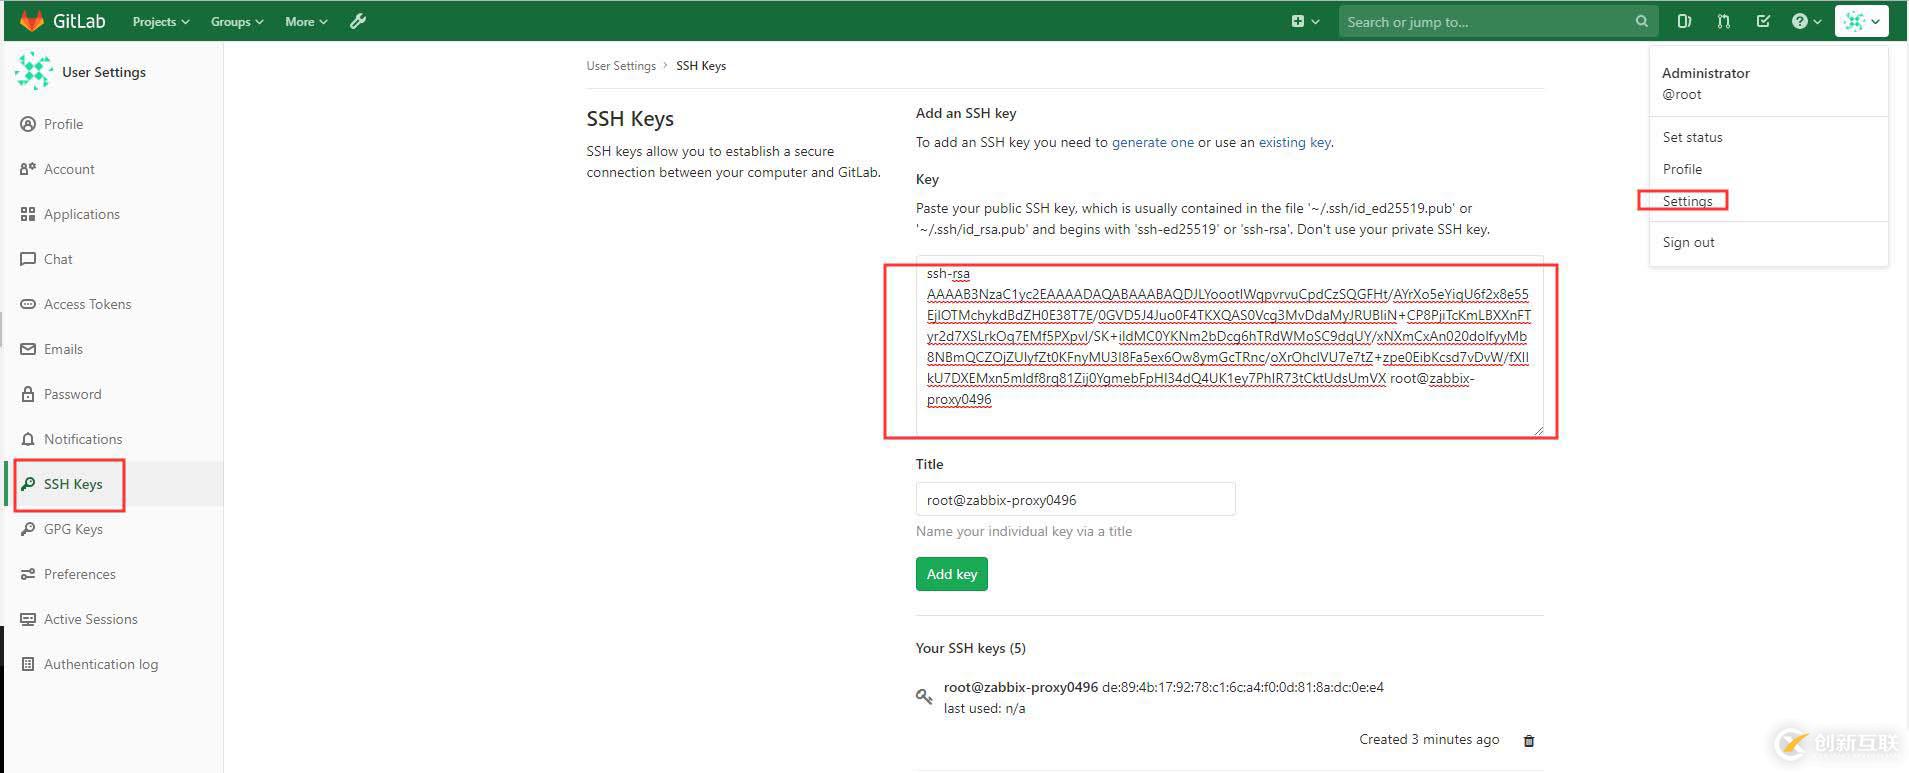Image resolution: width=1909 pixels, height=773 pixels.
Task: Click the GPG Keys key icon
Action: (28, 529)
